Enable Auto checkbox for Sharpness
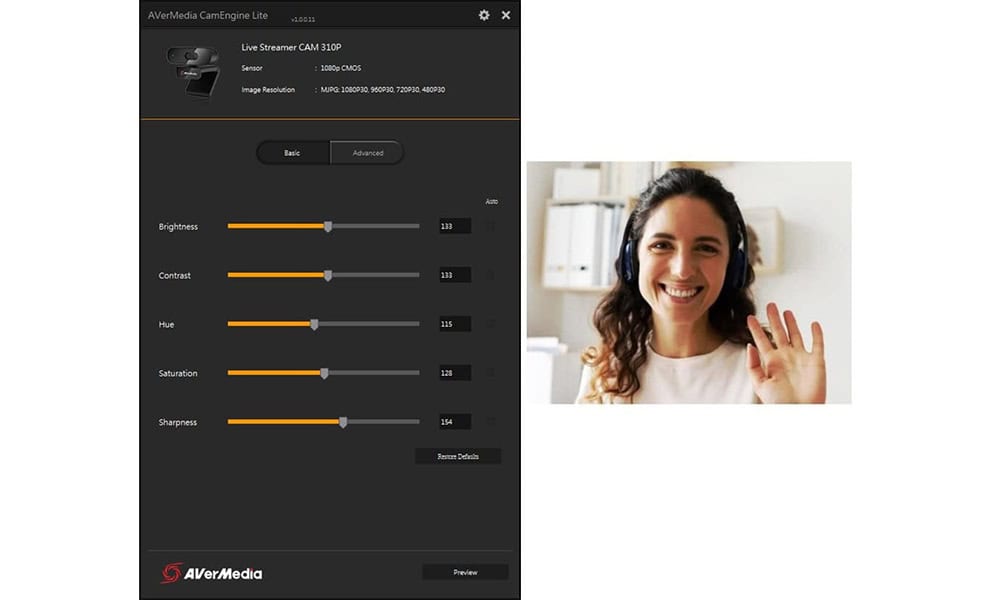 tap(491, 422)
